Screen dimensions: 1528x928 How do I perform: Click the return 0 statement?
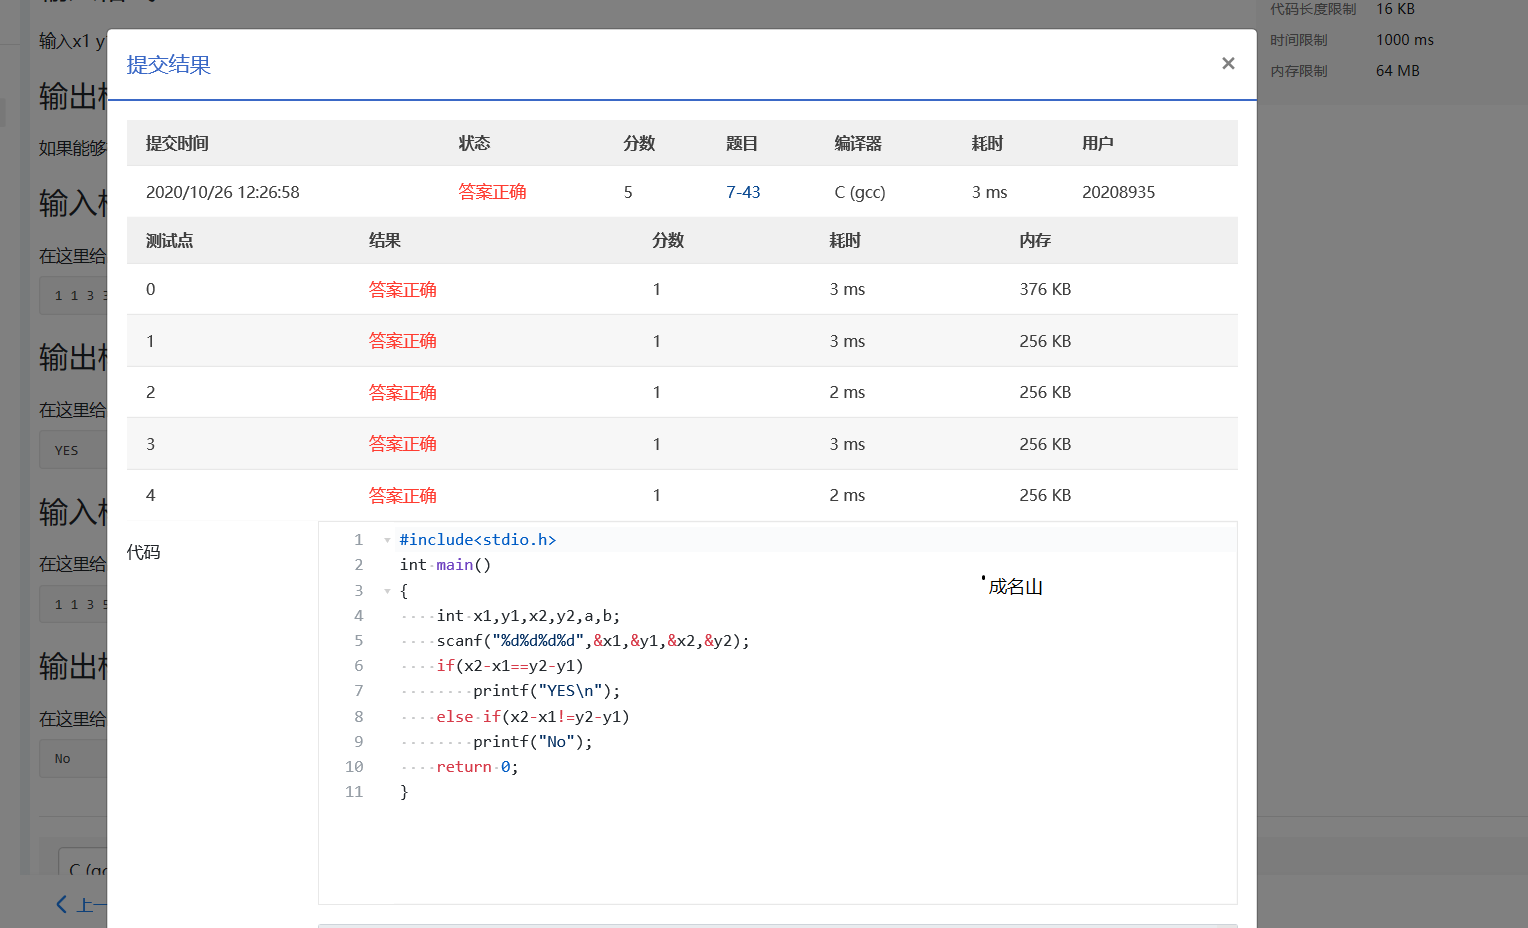477,767
